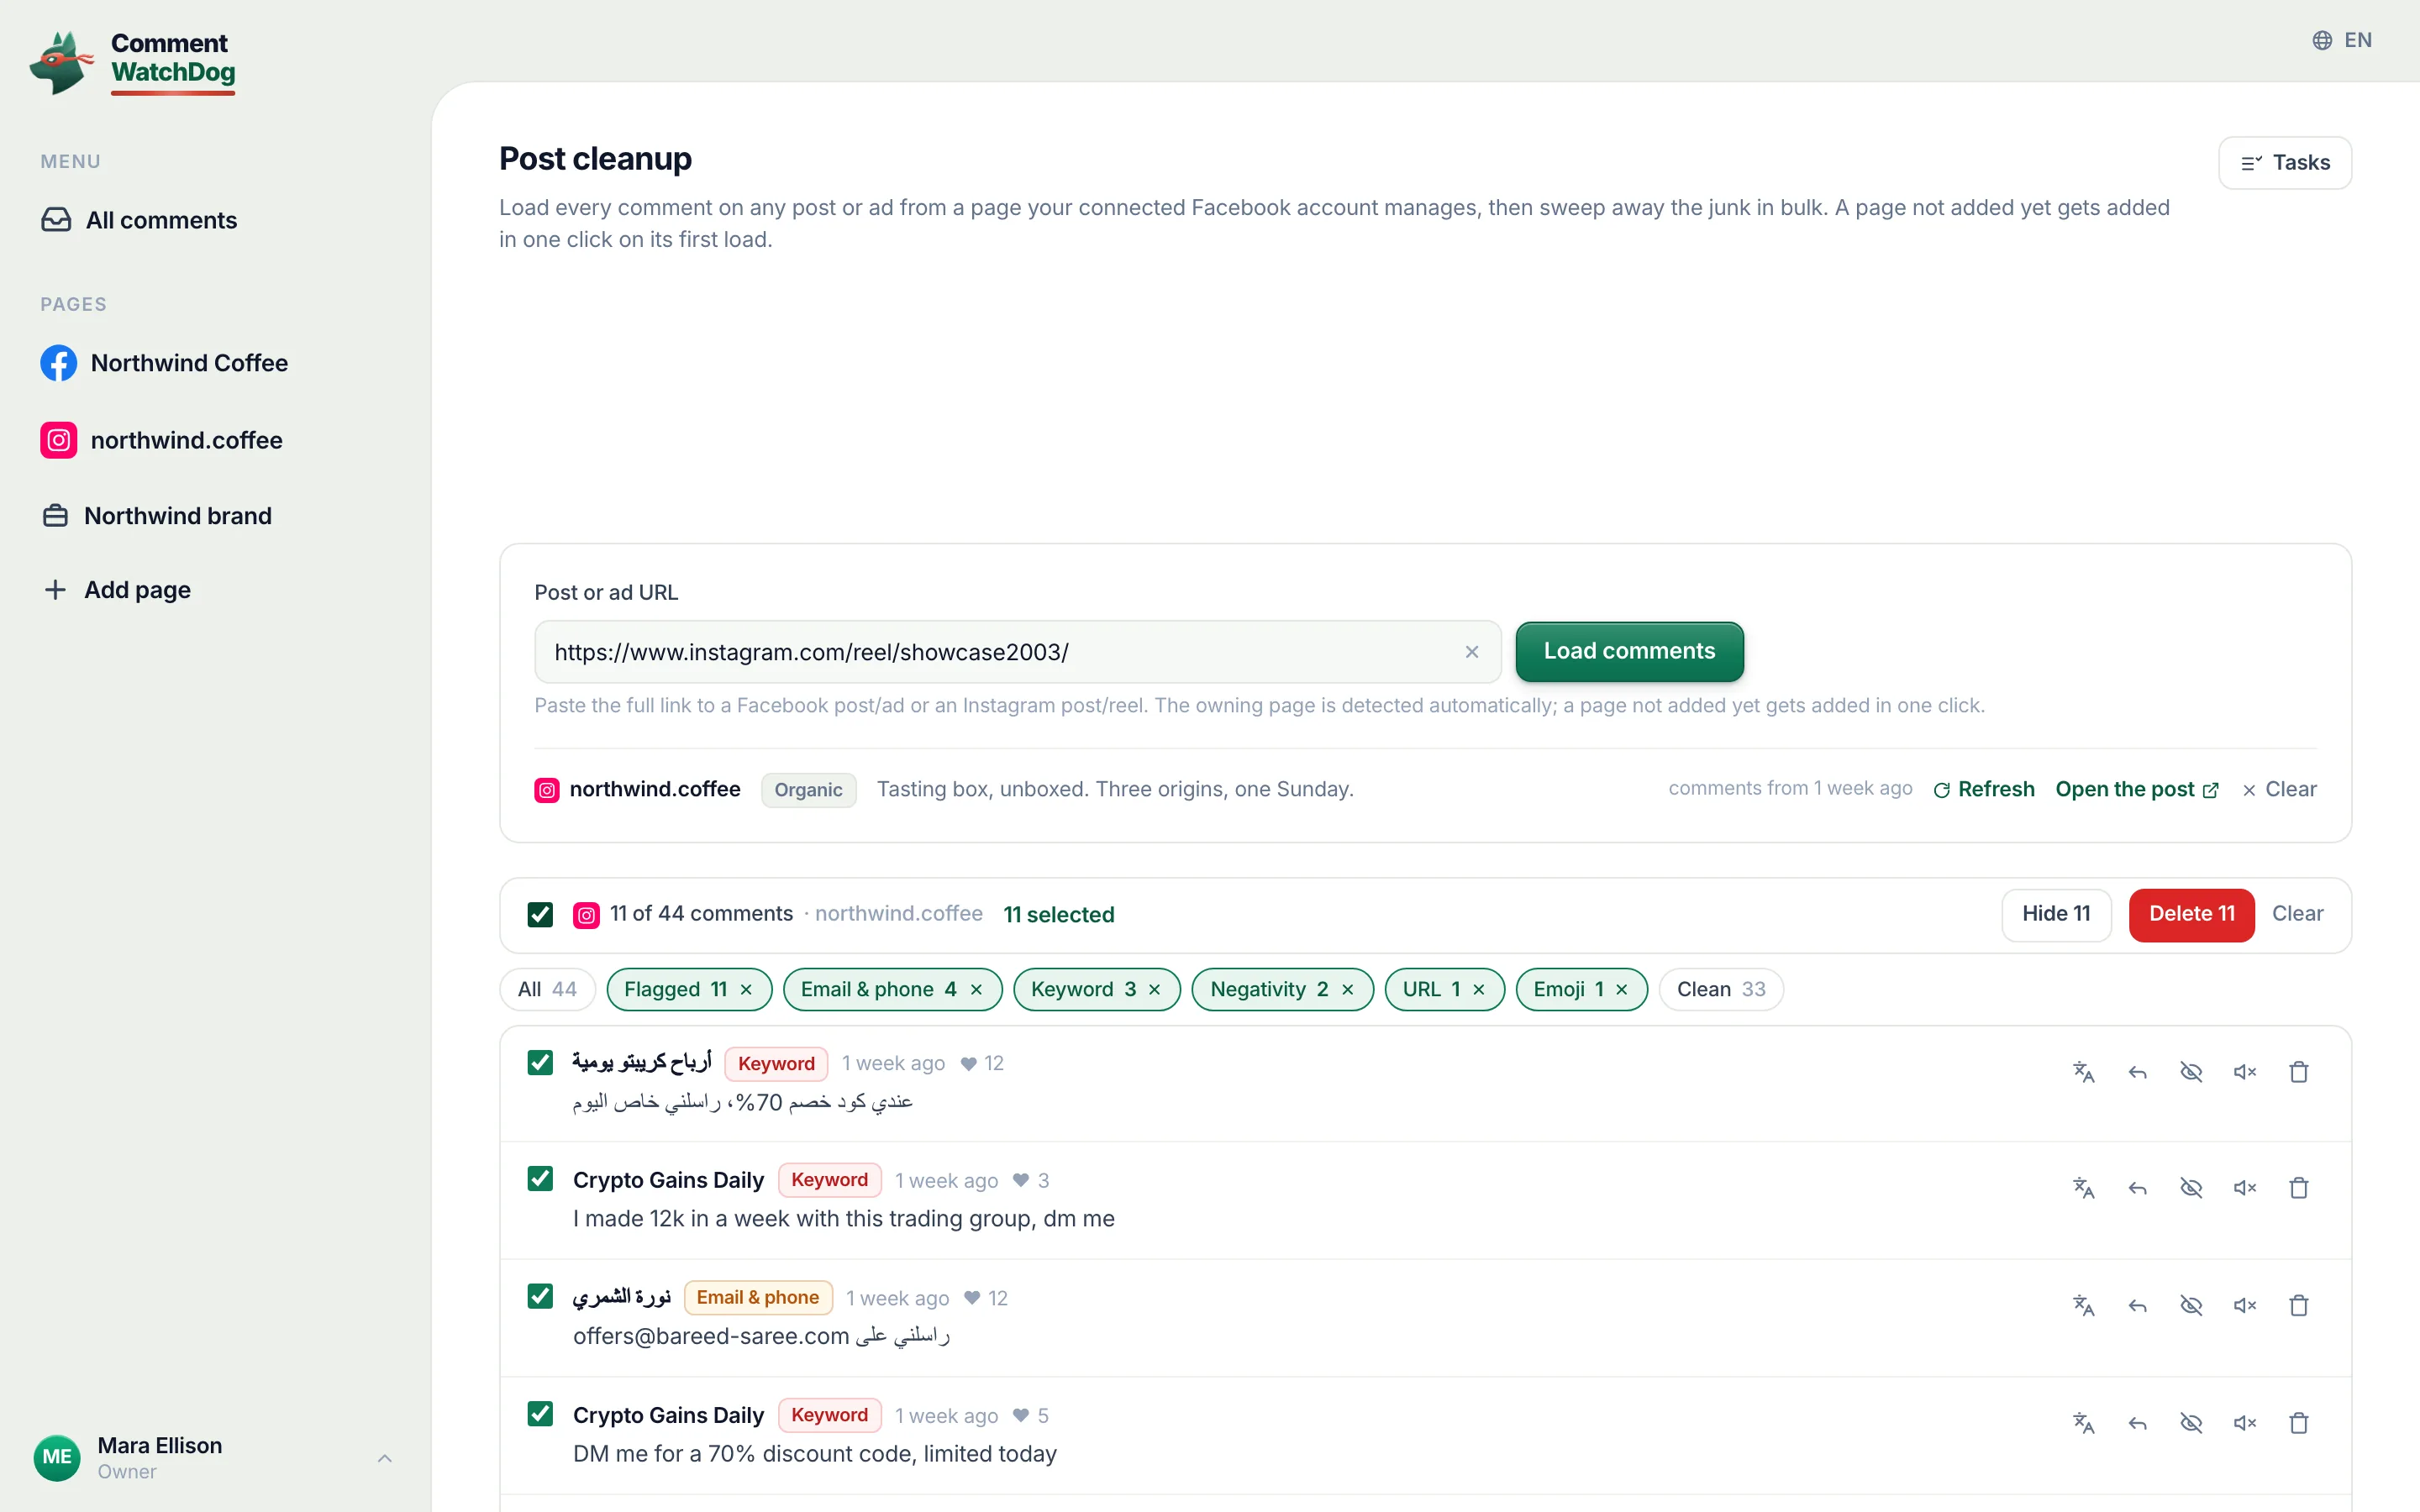Click '11 selected' text
2420x1512 pixels.
[1058, 915]
